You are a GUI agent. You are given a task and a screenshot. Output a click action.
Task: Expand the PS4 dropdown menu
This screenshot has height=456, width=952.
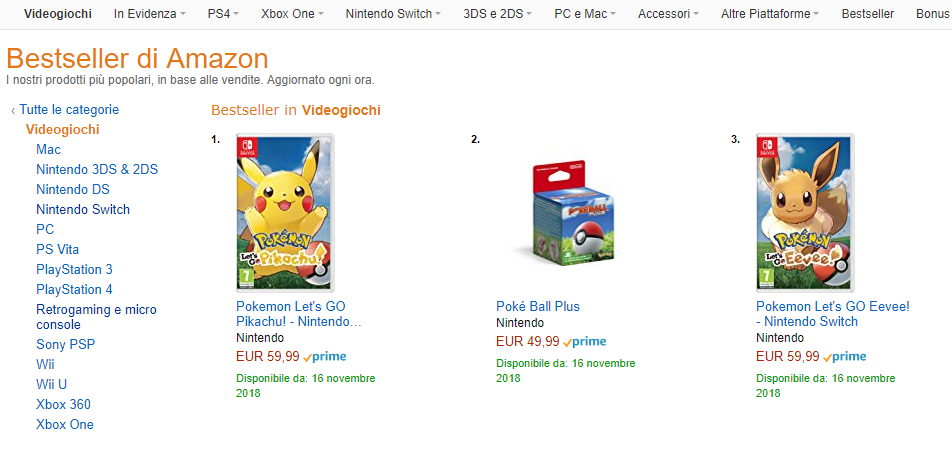tap(224, 14)
